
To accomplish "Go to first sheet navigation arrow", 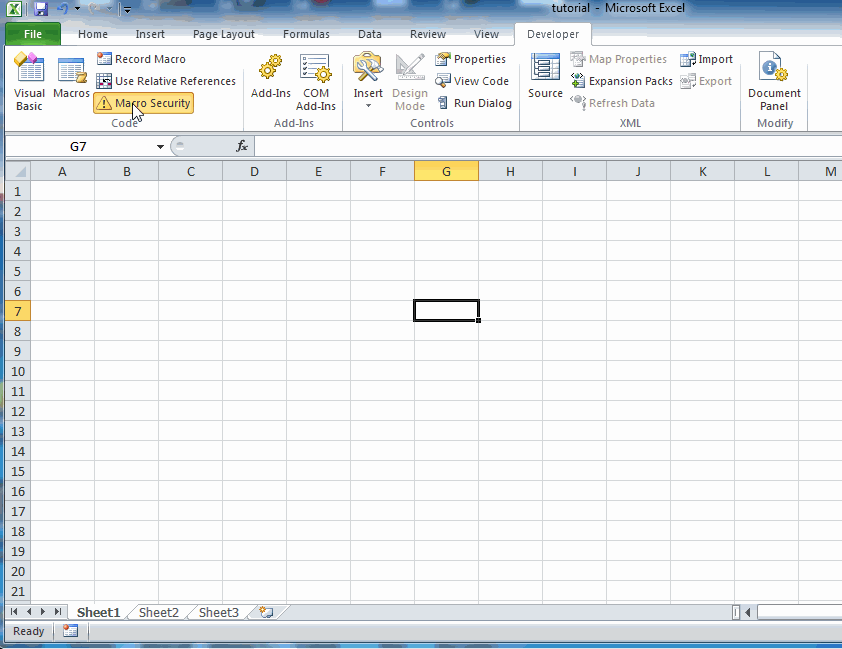I will [x=14, y=611].
